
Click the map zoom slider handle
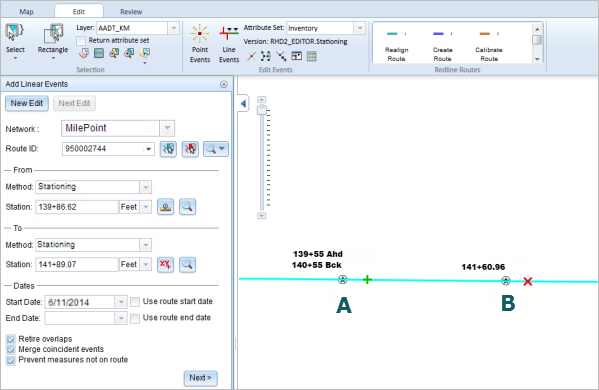pyautogui.click(x=262, y=110)
